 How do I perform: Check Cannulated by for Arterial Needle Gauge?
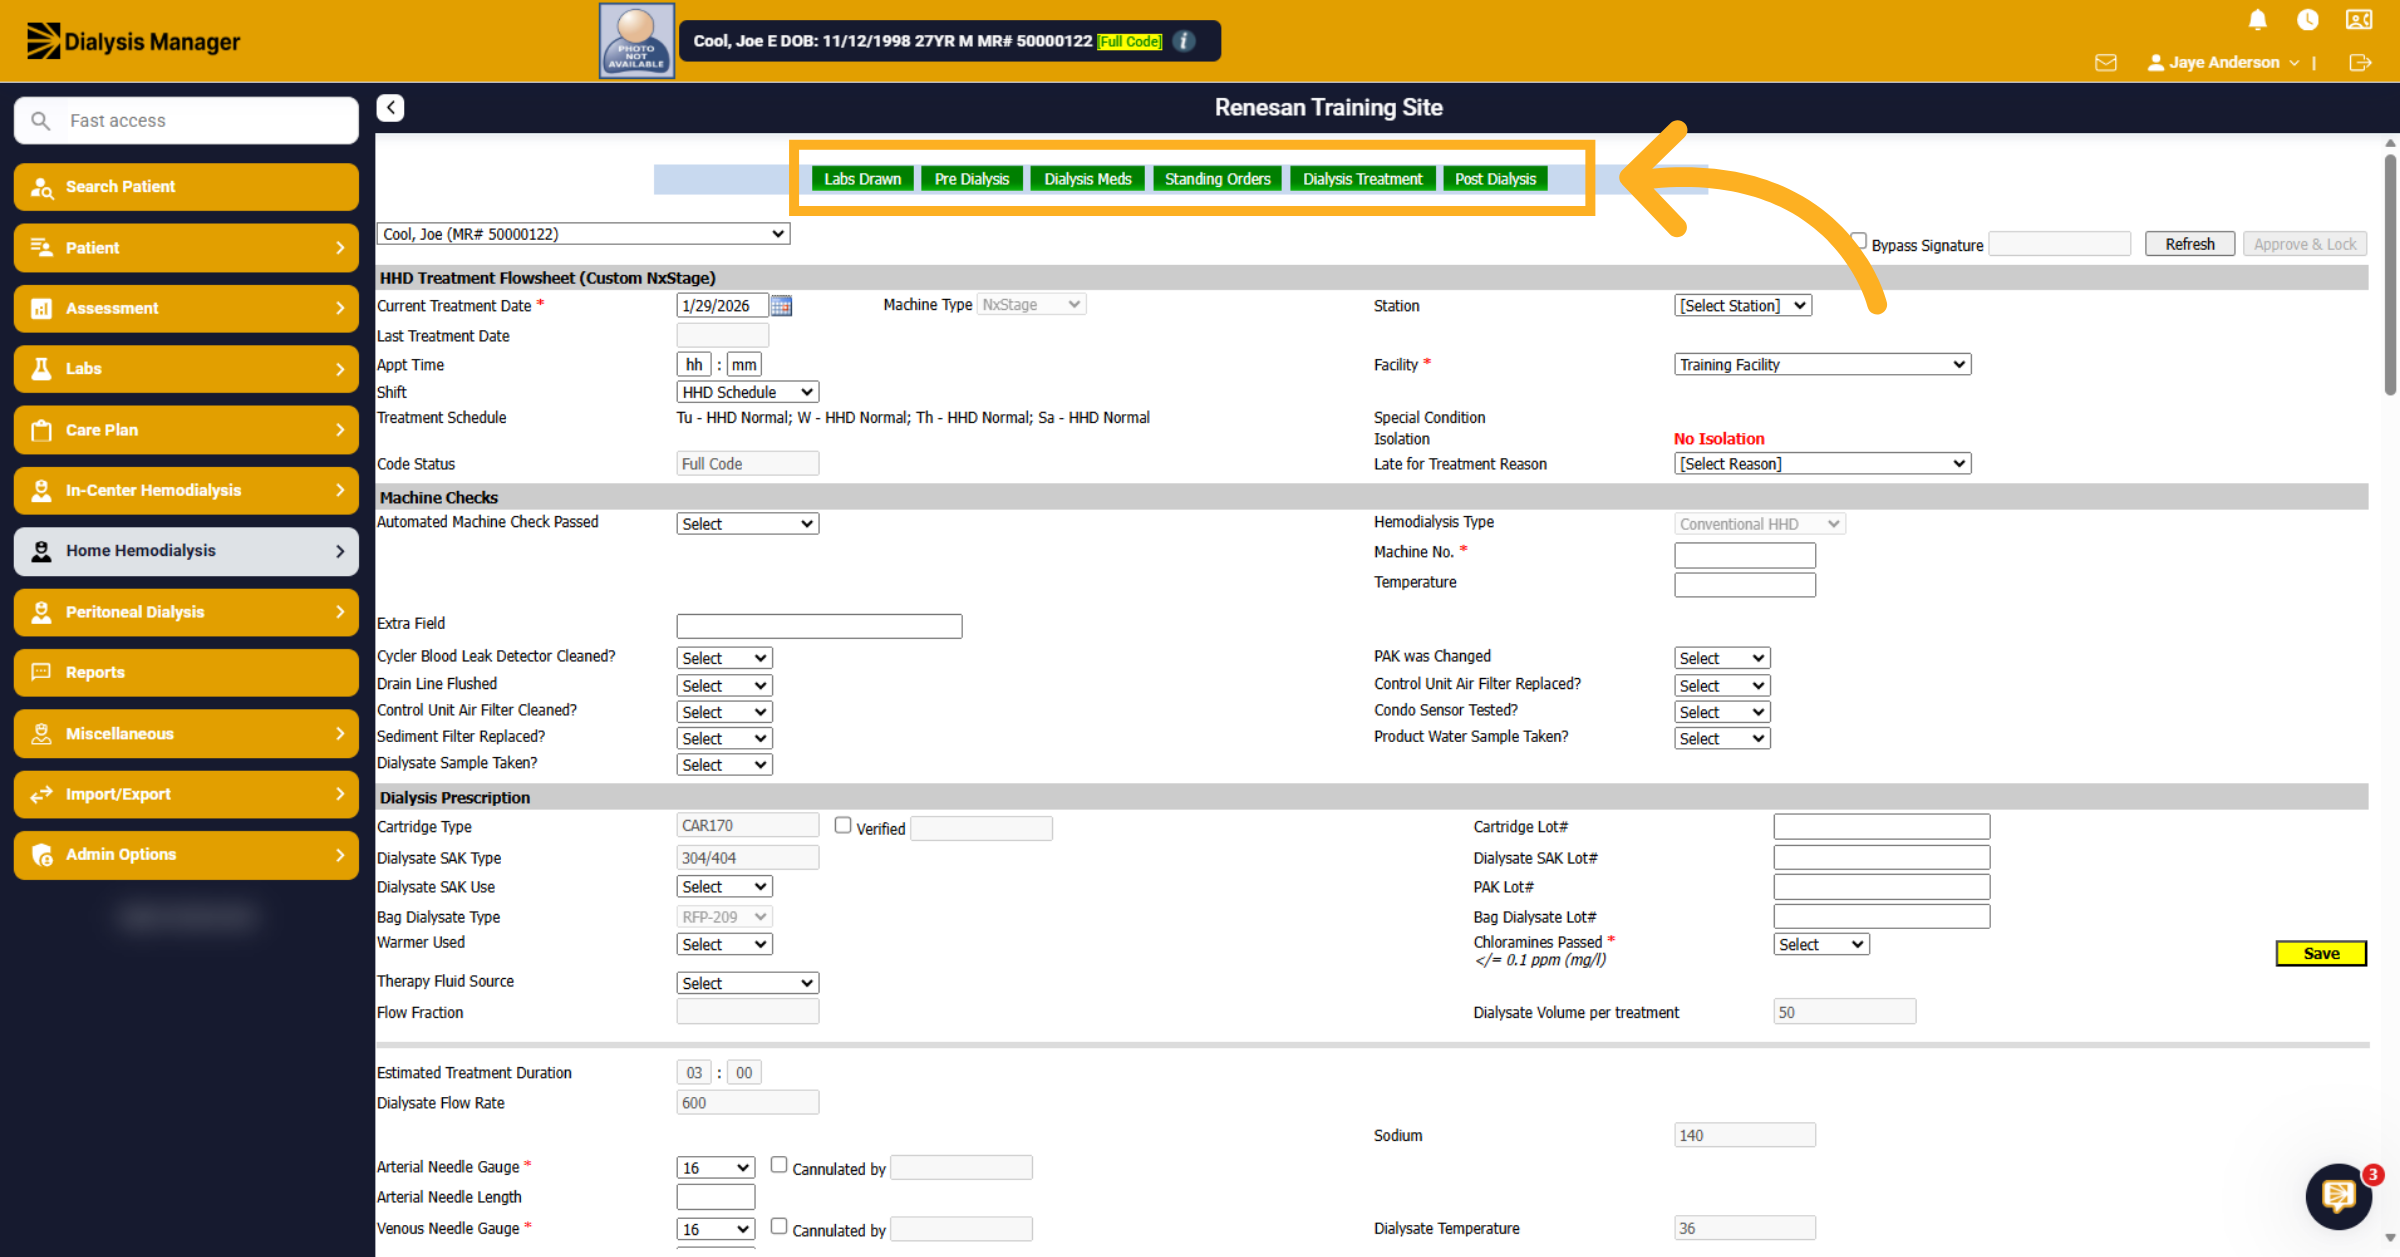[x=779, y=1165]
